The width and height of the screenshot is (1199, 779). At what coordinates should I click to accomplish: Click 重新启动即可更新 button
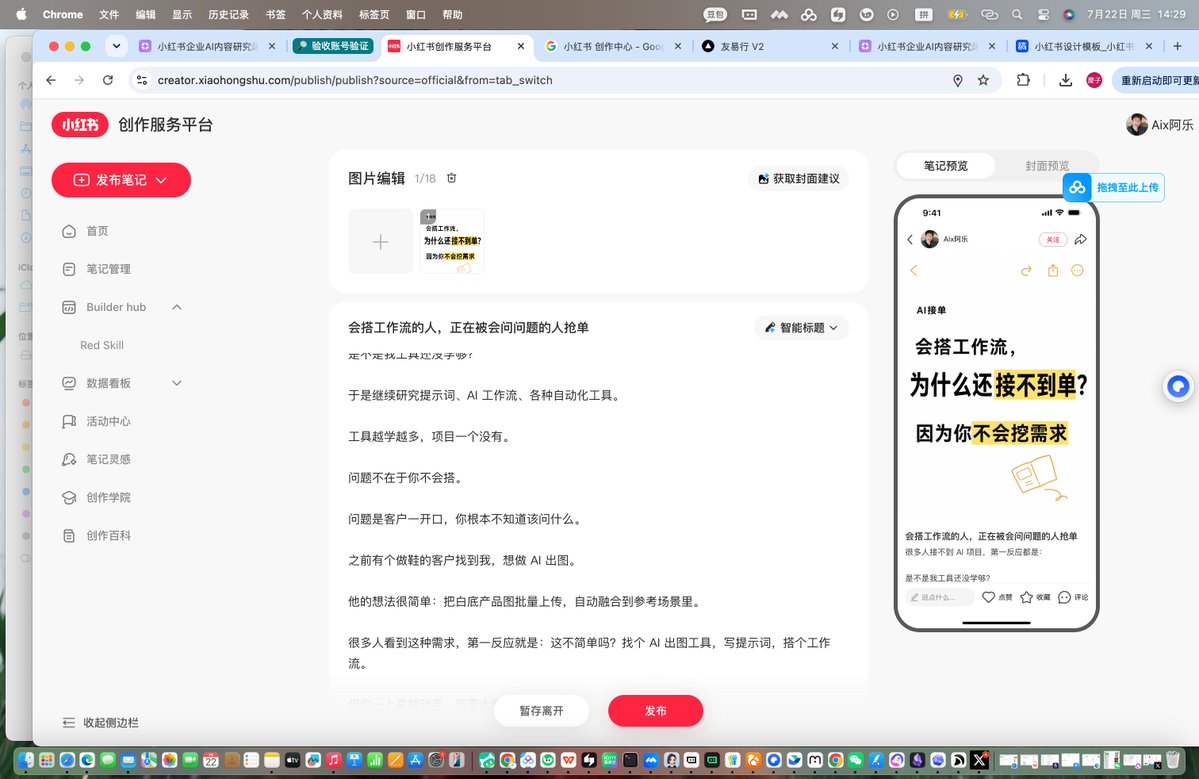pyautogui.click(x=1155, y=80)
